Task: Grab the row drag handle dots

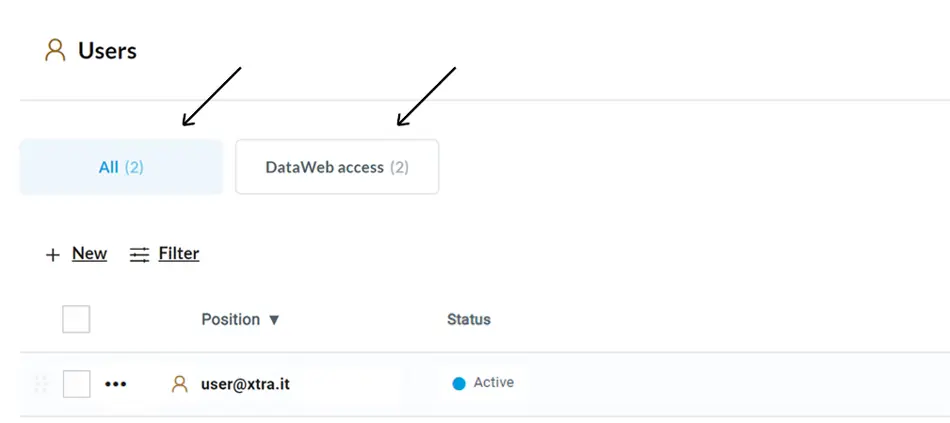Action: (x=41, y=384)
